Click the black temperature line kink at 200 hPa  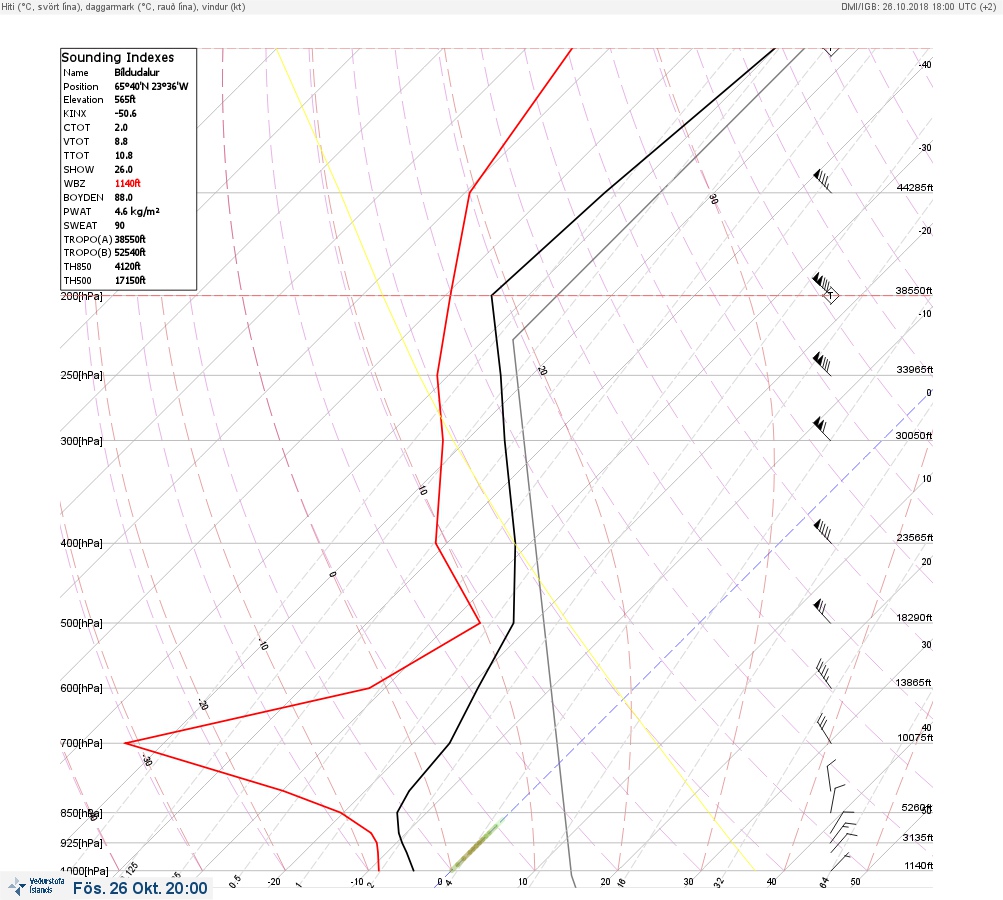(492, 296)
